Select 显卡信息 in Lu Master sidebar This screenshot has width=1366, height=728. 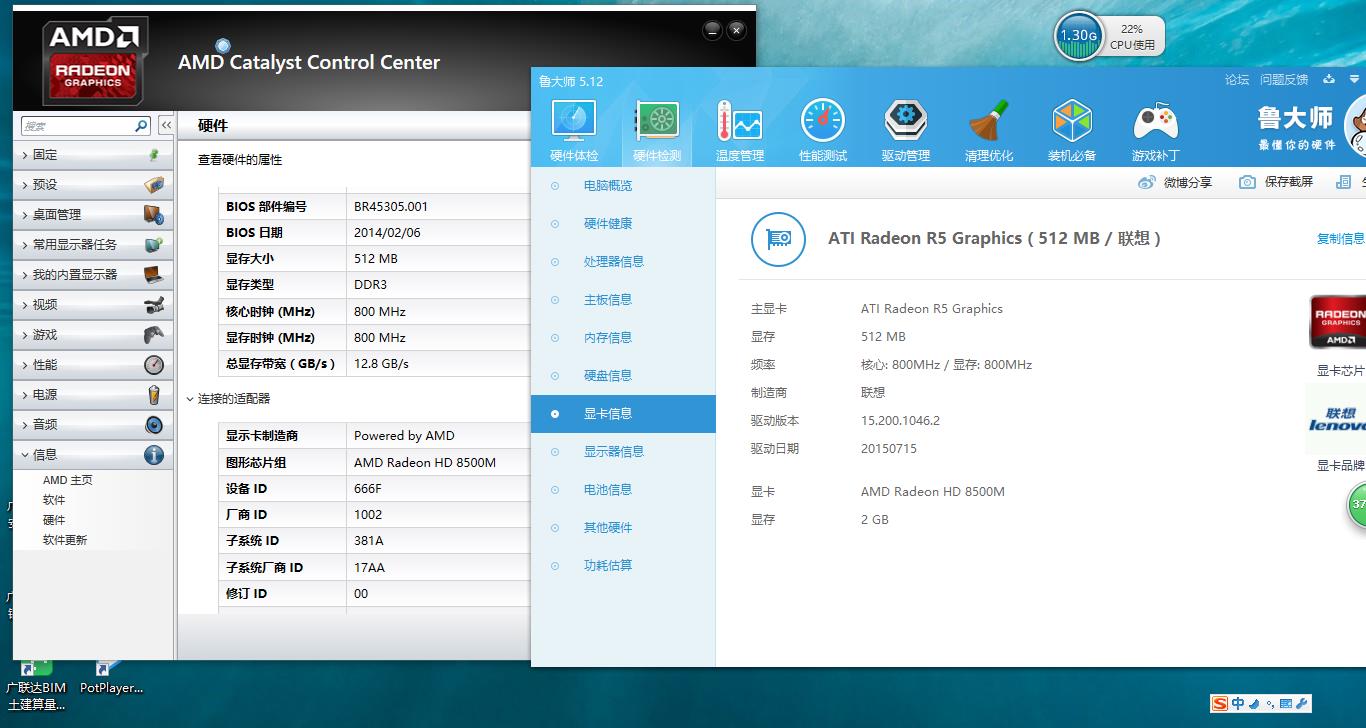click(623, 414)
